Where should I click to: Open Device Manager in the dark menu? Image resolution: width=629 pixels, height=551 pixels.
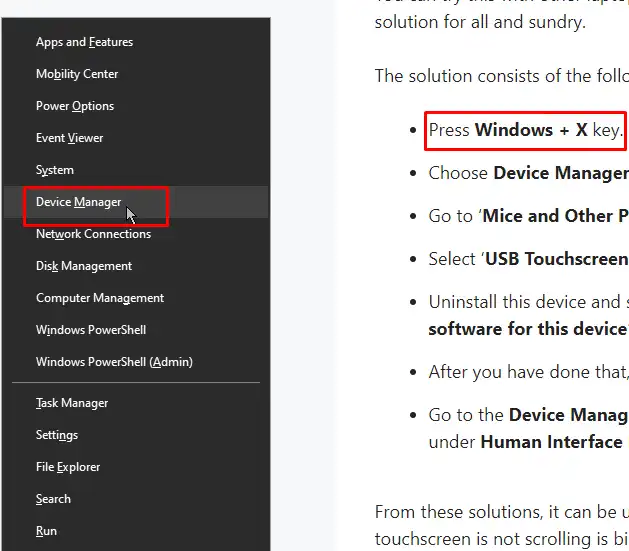[x=79, y=202]
